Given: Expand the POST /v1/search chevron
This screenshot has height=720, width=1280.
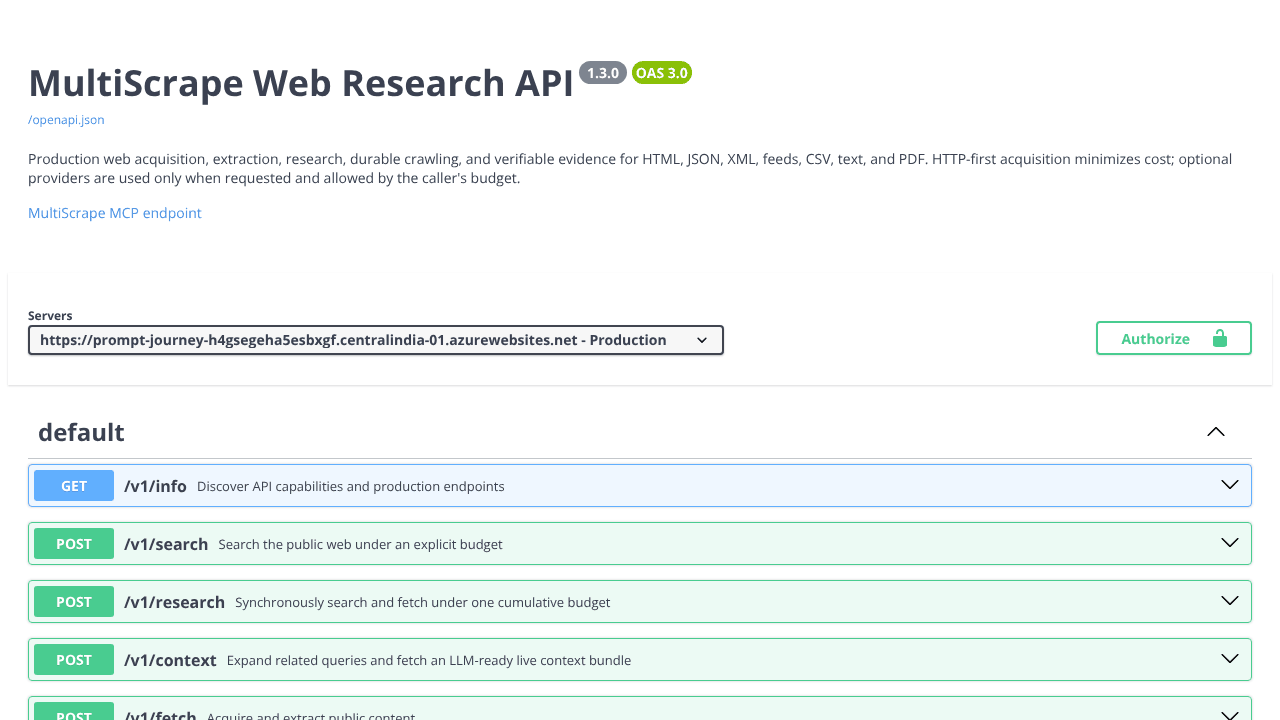Looking at the screenshot, I should [1230, 543].
